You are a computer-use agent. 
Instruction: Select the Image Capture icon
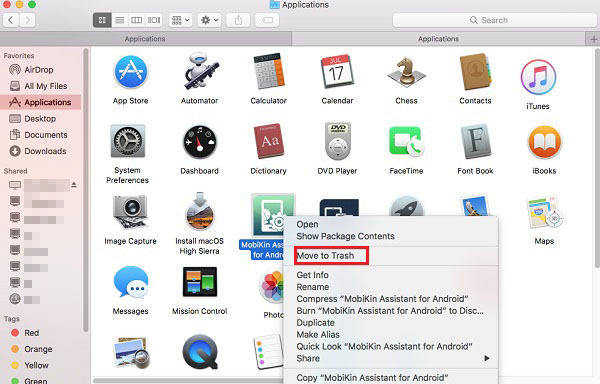[130, 212]
